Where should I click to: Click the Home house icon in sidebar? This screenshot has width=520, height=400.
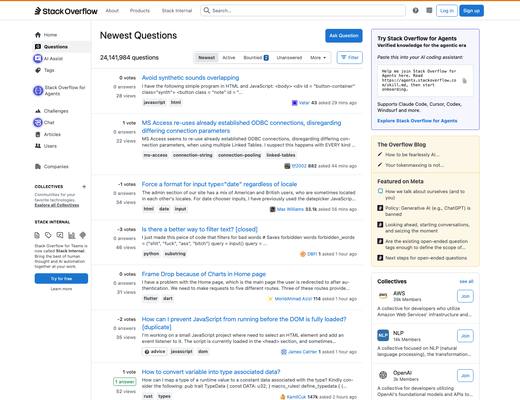click(x=38, y=35)
